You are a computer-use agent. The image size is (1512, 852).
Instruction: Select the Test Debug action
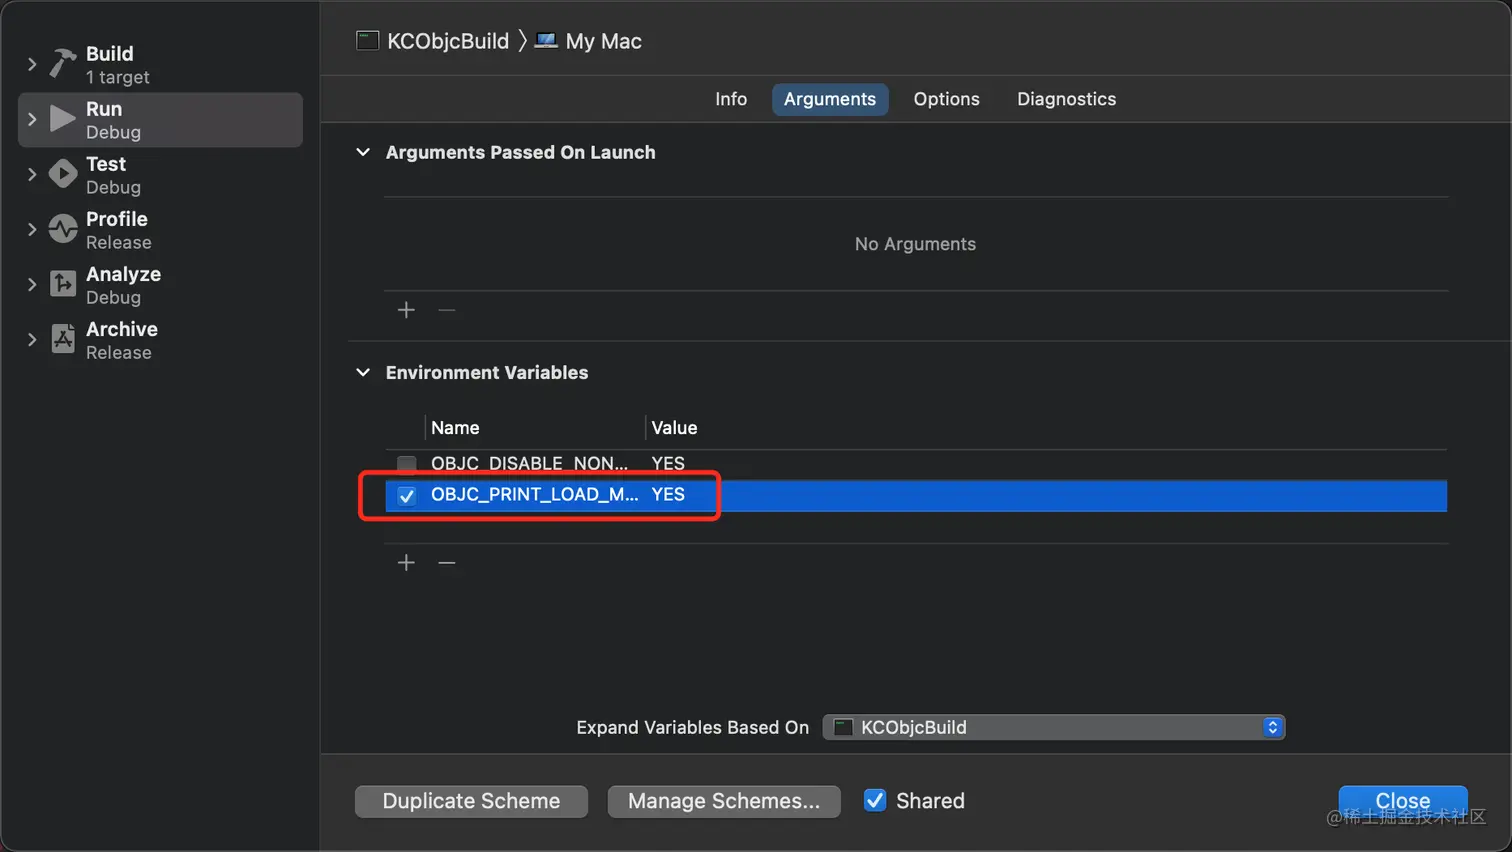click(x=160, y=175)
